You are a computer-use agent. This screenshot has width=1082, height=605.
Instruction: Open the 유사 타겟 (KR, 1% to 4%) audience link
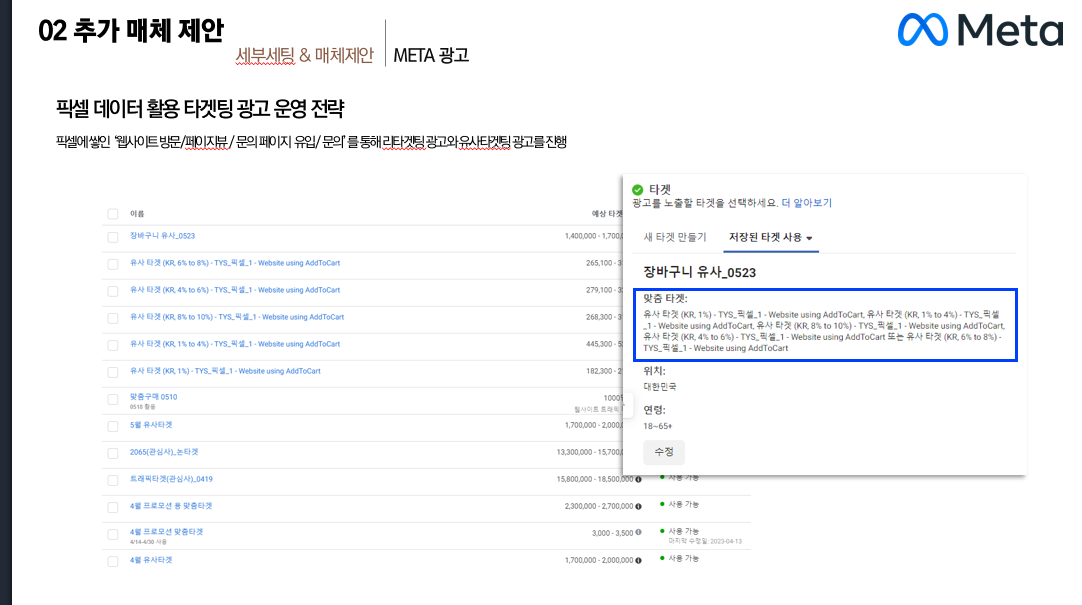pos(235,344)
